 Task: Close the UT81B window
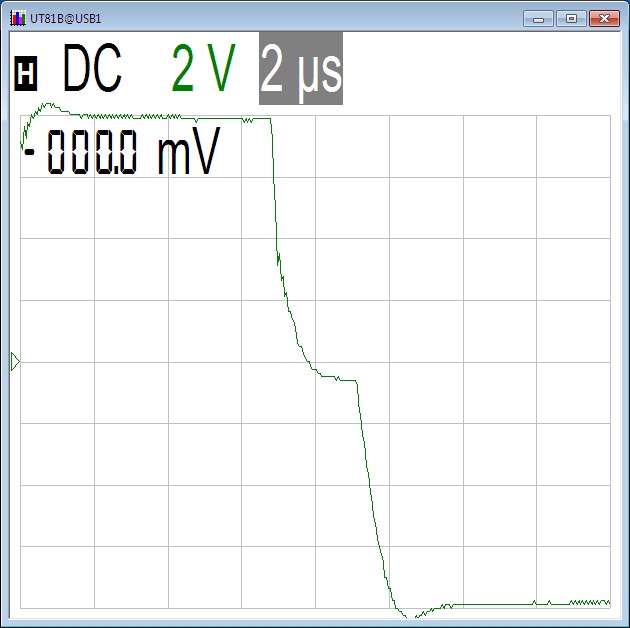pos(603,18)
